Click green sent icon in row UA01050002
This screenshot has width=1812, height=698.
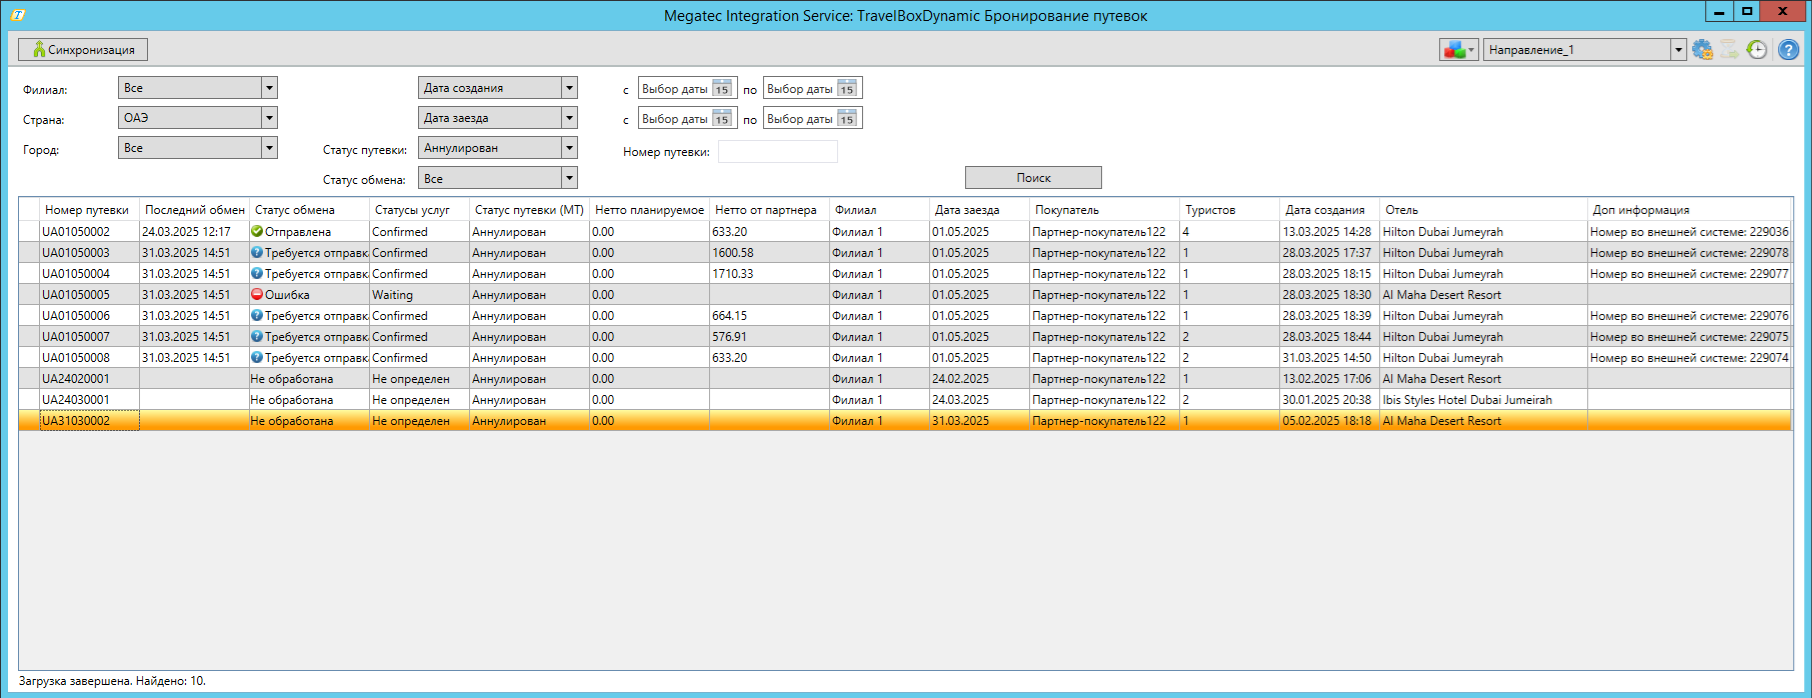[257, 232]
